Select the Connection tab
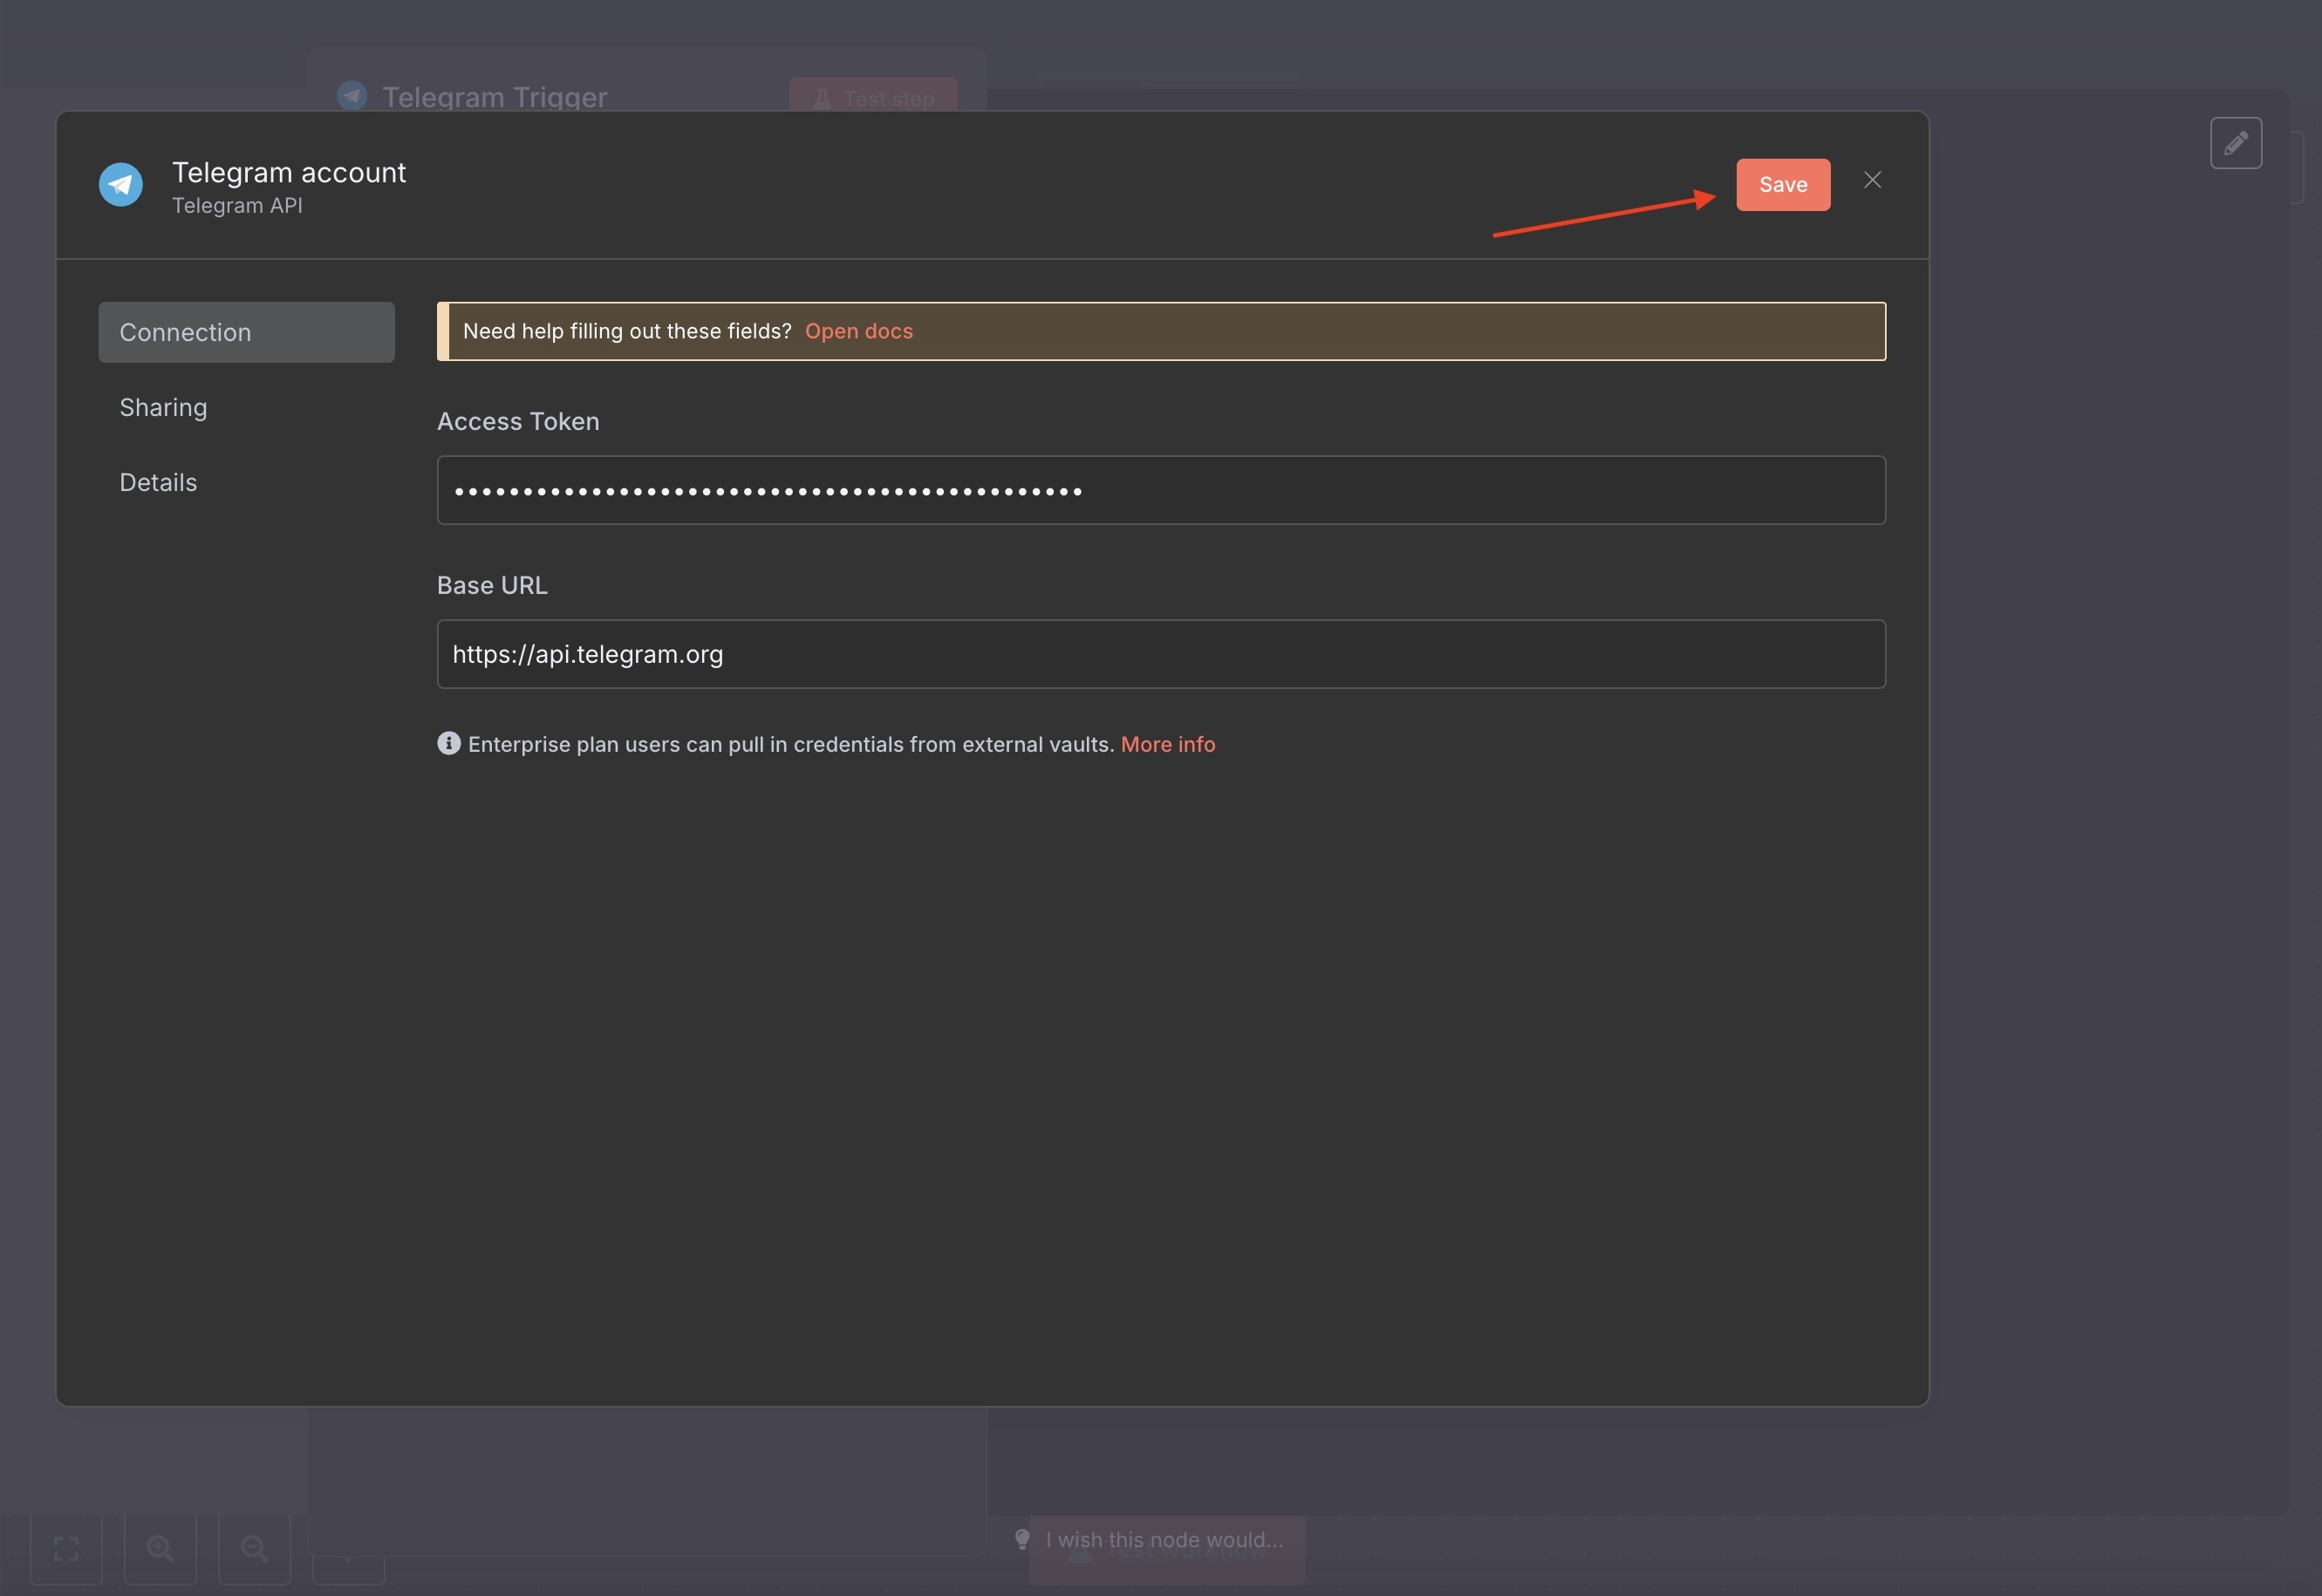The height and width of the screenshot is (1596, 2322). point(246,332)
